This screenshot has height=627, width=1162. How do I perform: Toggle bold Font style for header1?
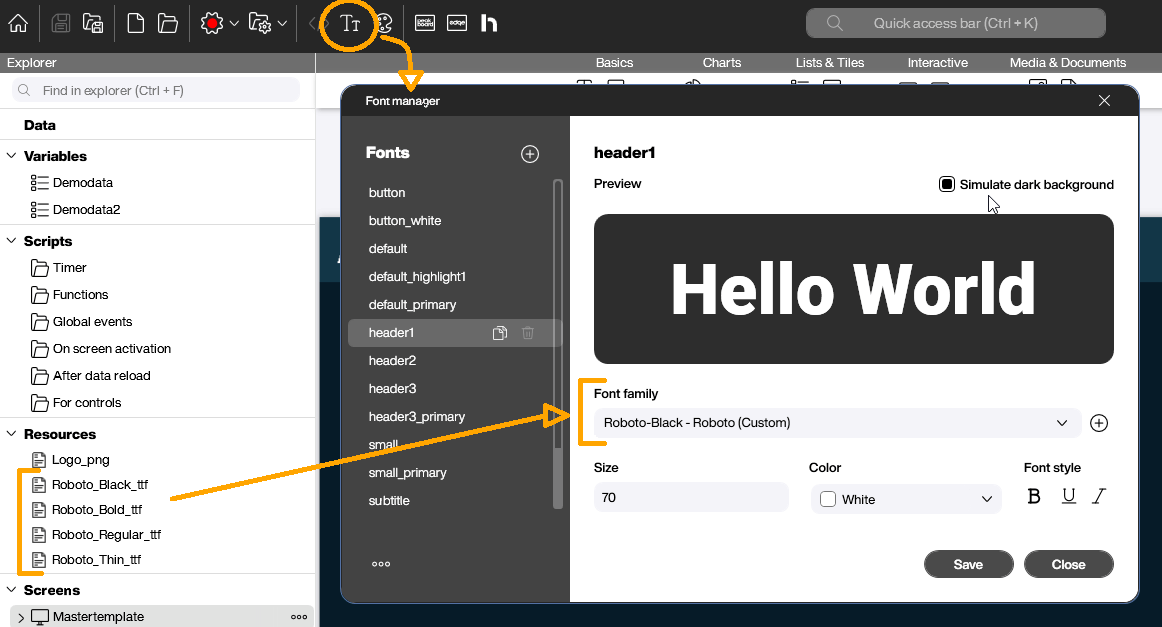(x=1034, y=495)
